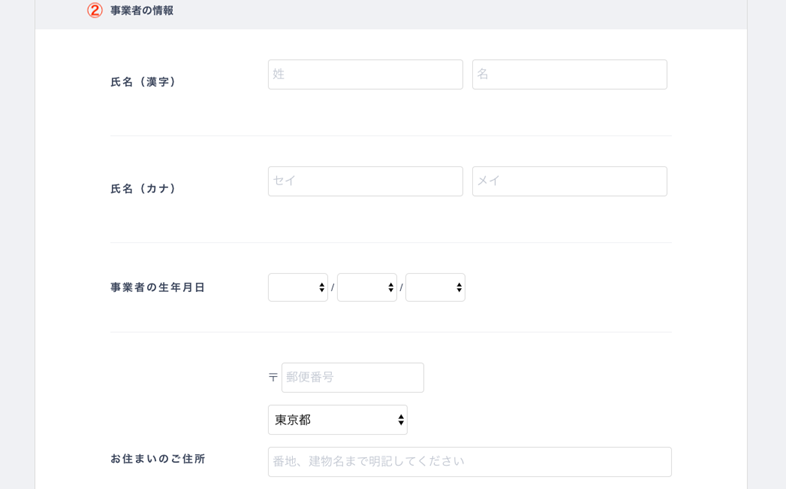This screenshot has height=489, width=786.
Task: Click the 氏名（カナ） label
Action: 144,189
